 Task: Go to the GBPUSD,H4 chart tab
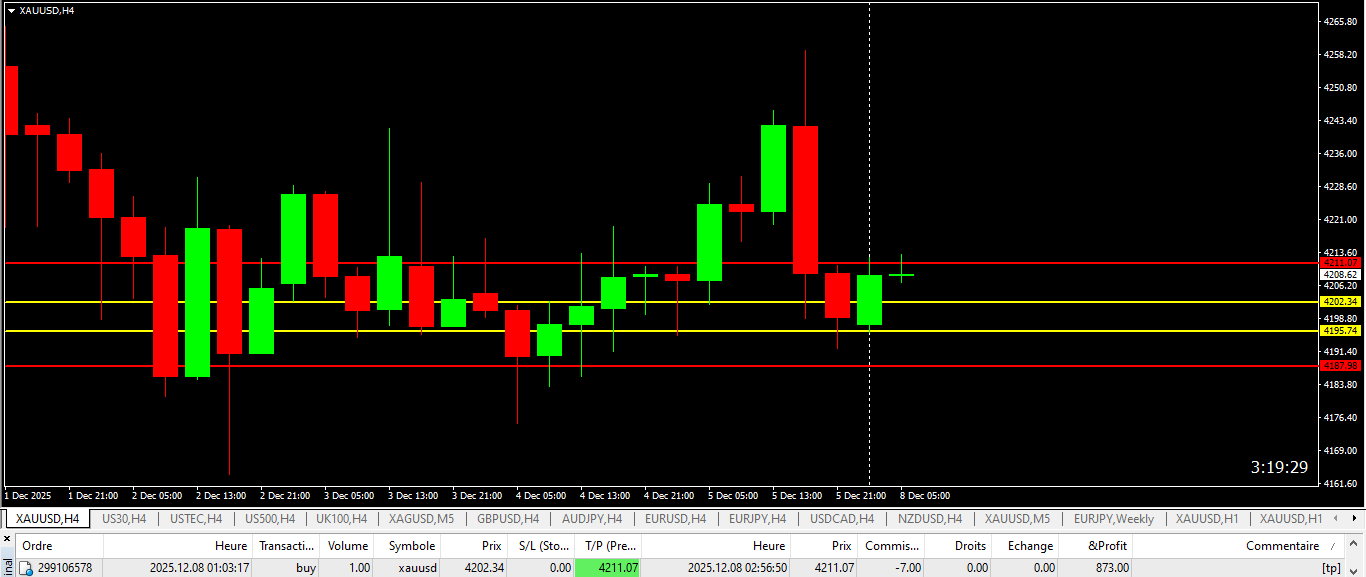508,519
